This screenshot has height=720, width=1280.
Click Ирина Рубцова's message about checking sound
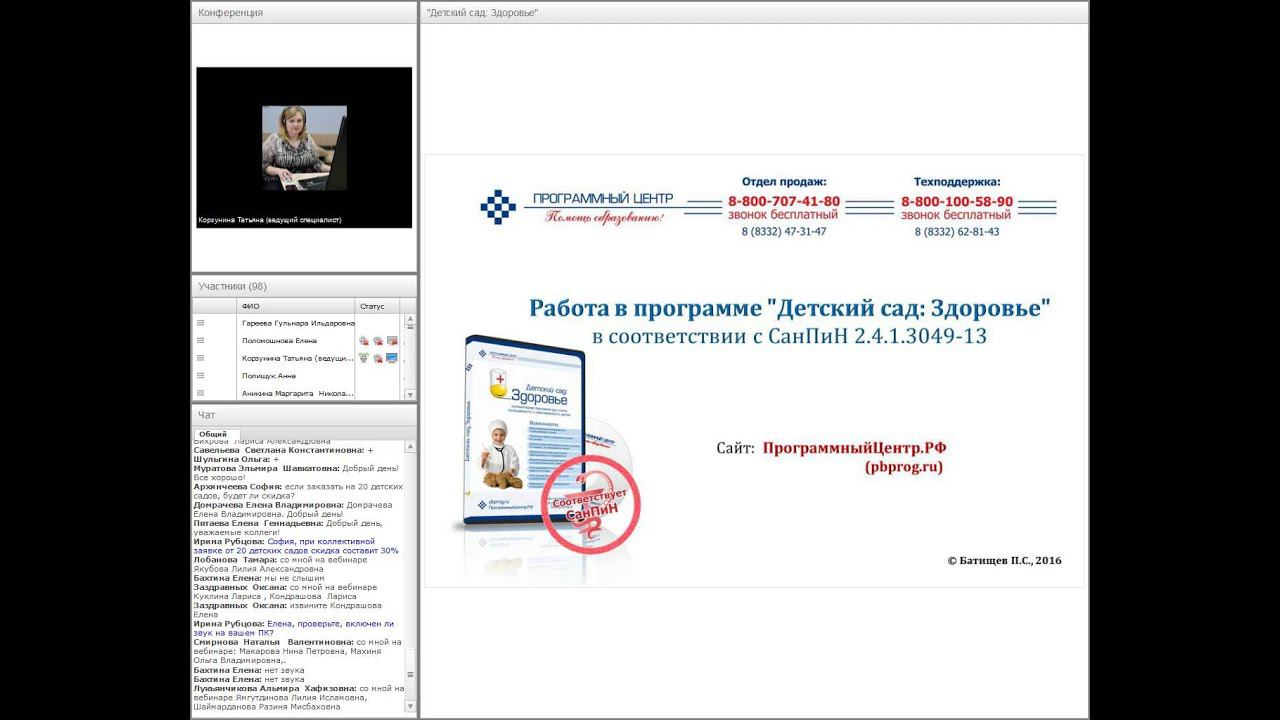point(294,628)
